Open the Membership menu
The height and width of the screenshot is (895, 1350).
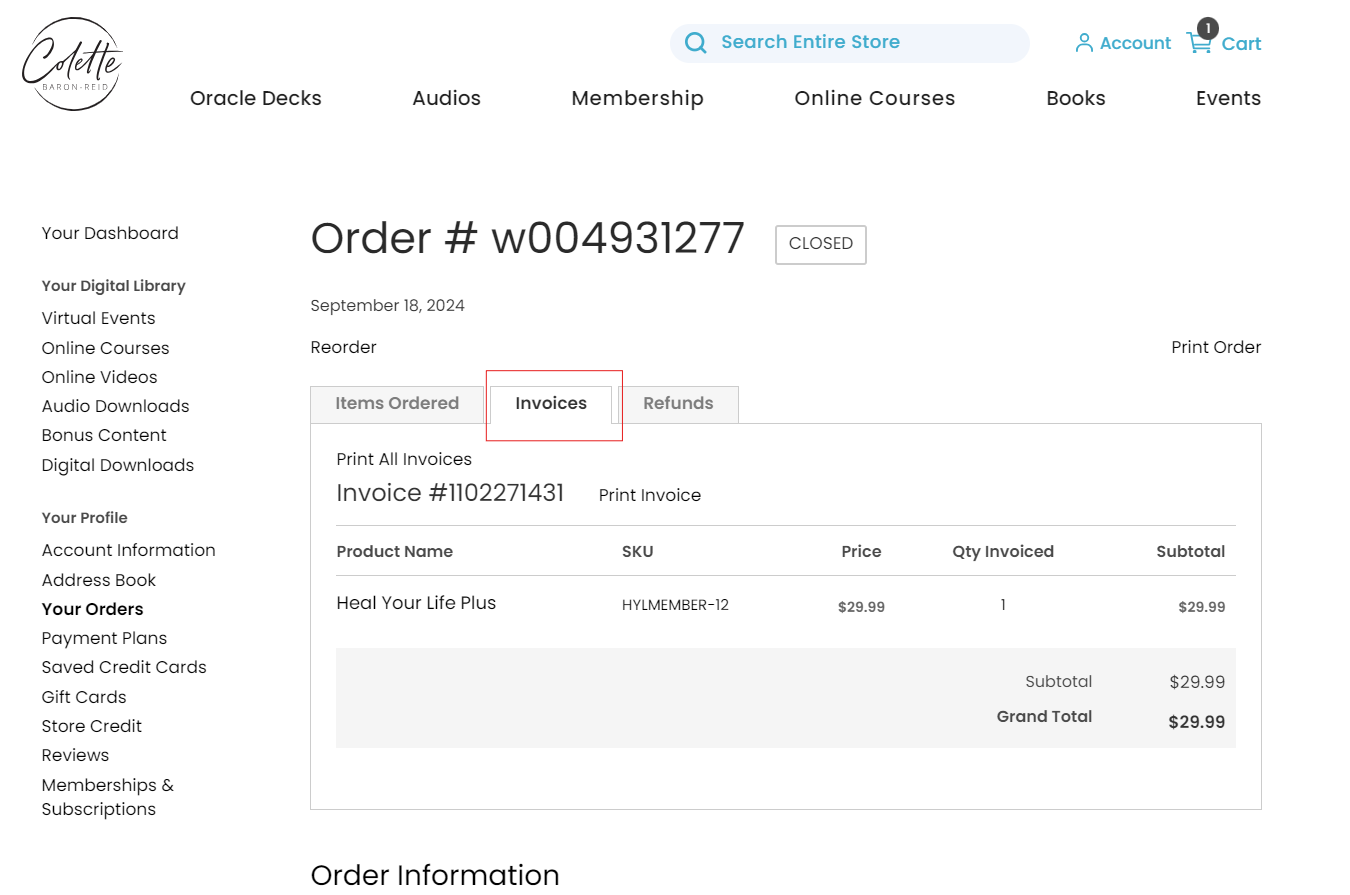(x=637, y=98)
